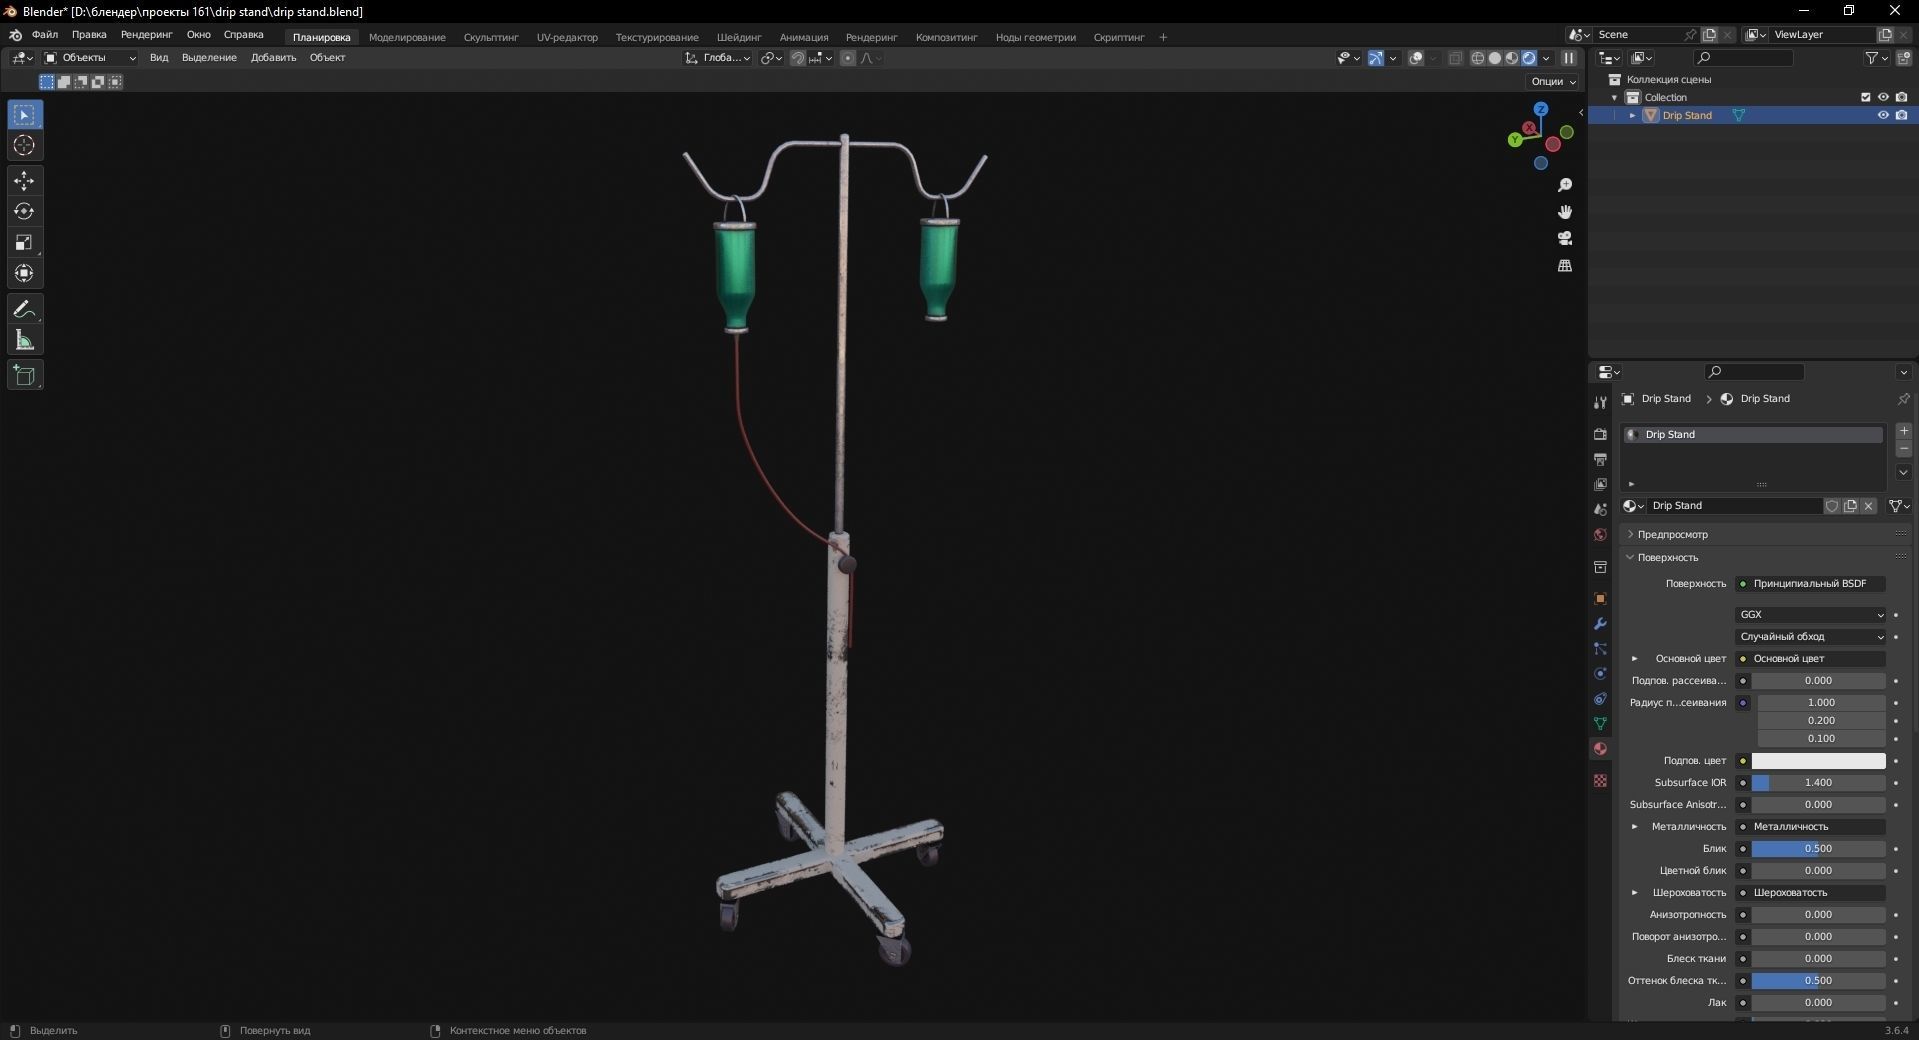1919x1040 pixels.
Task: Click the pan view hand icon
Action: click(1565, 212)
